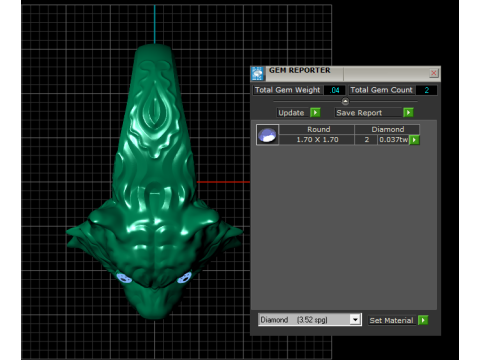Screen dimensions: 480x360
Task: Select the round gem thumbnail
Action: [x=267, y=135]
